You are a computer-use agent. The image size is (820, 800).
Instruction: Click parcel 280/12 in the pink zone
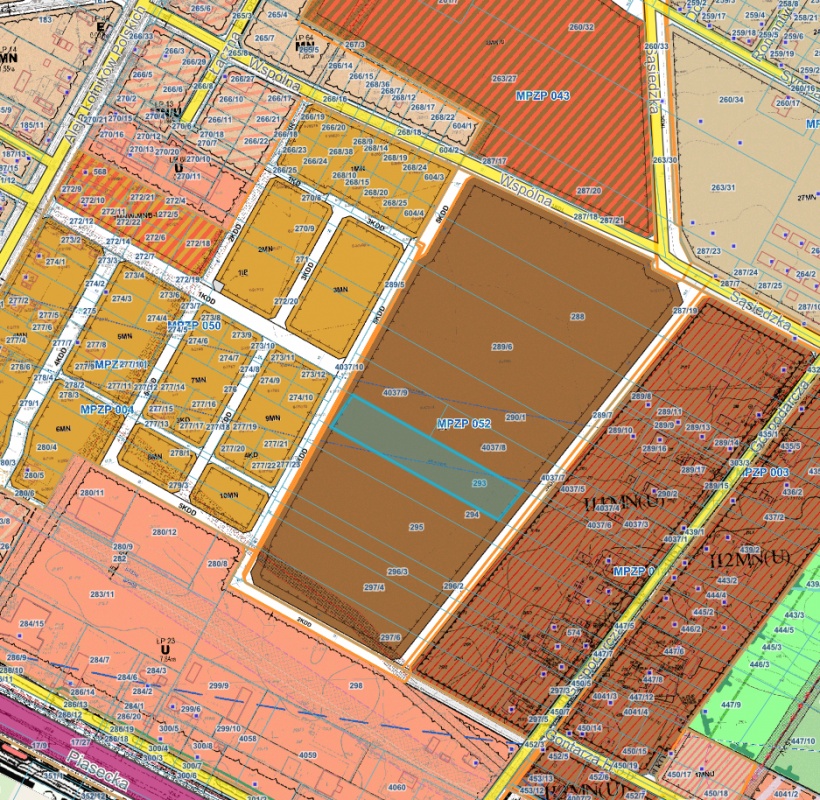[165, 532]
